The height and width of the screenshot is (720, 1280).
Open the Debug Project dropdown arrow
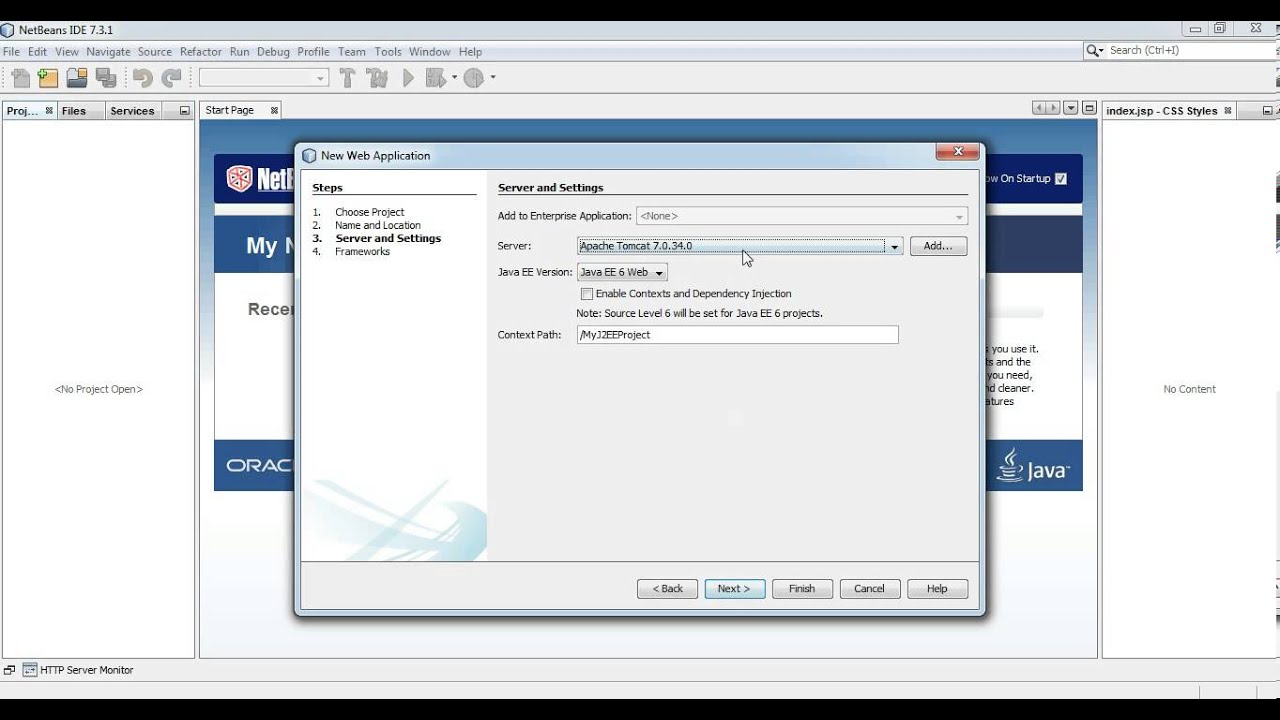pyautogui.click(x=455, y=78)
